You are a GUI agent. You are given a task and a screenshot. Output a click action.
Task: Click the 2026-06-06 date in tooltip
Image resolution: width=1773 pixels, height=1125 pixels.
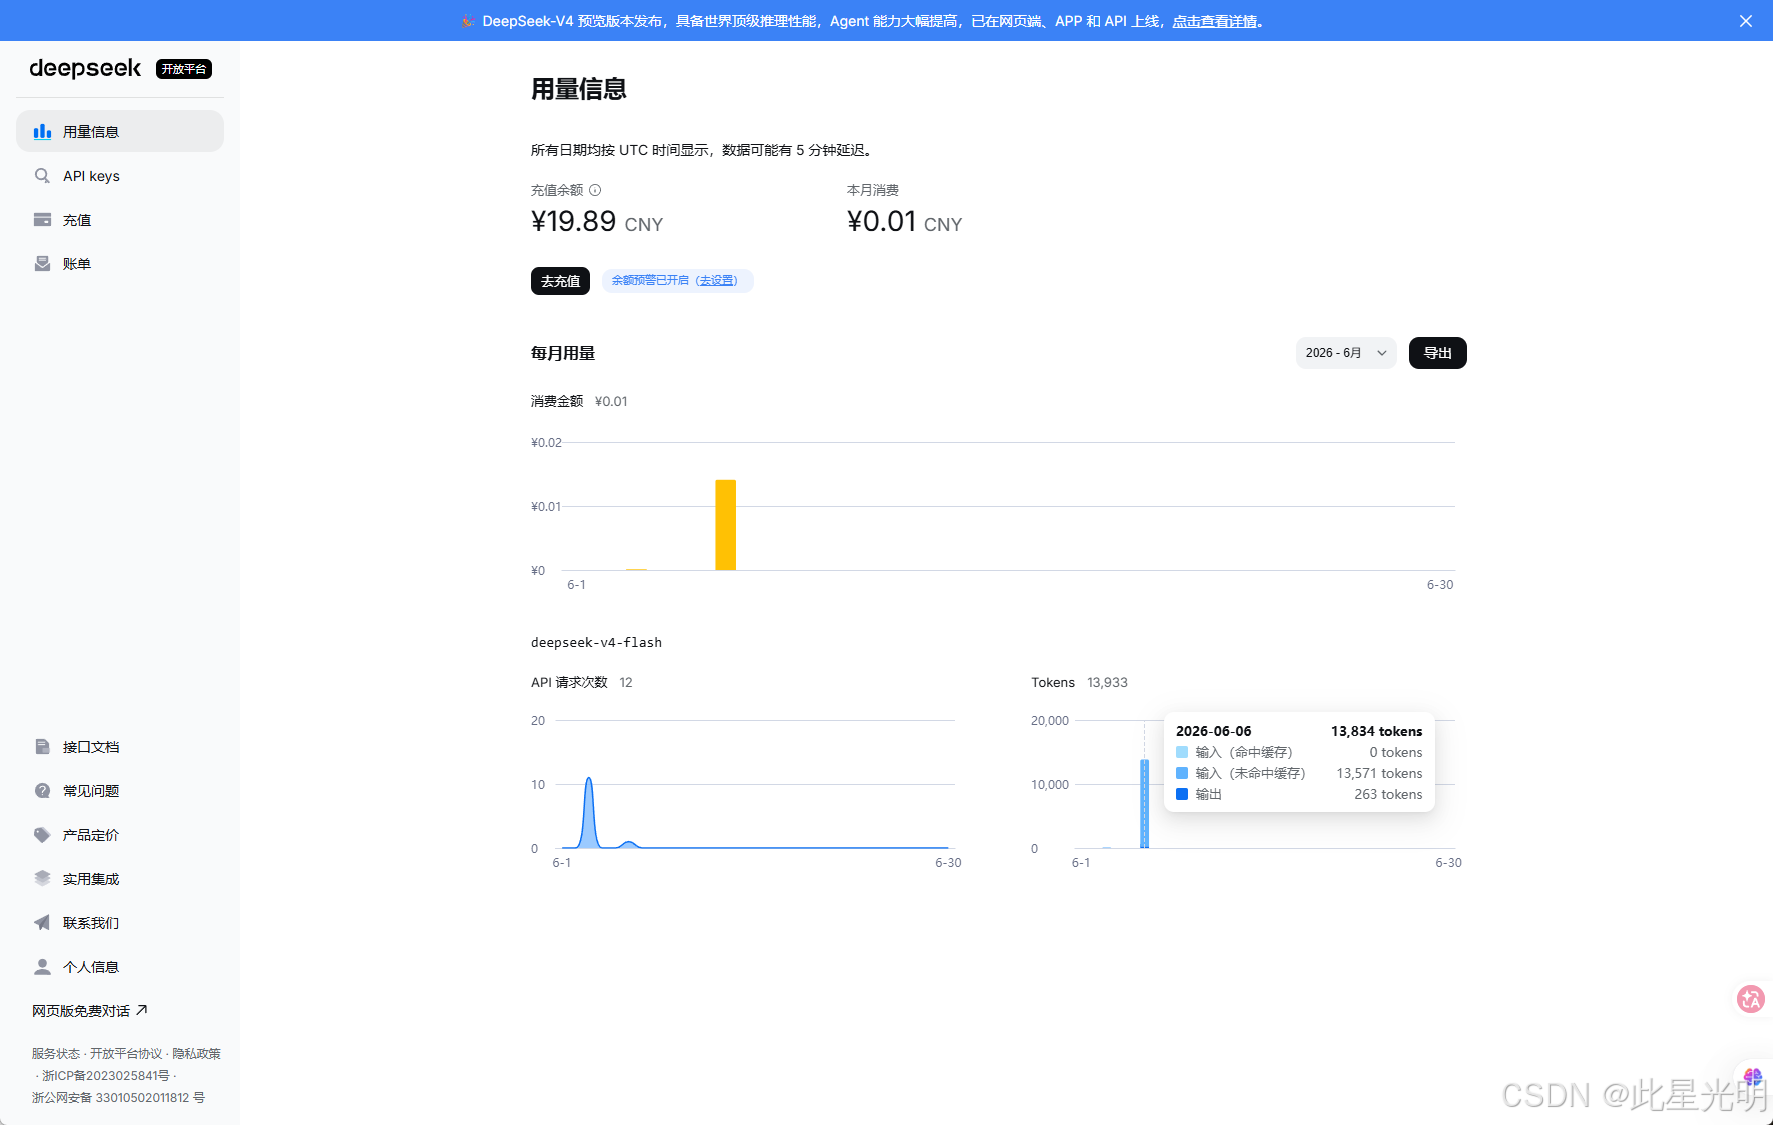tap(1214, 731)
